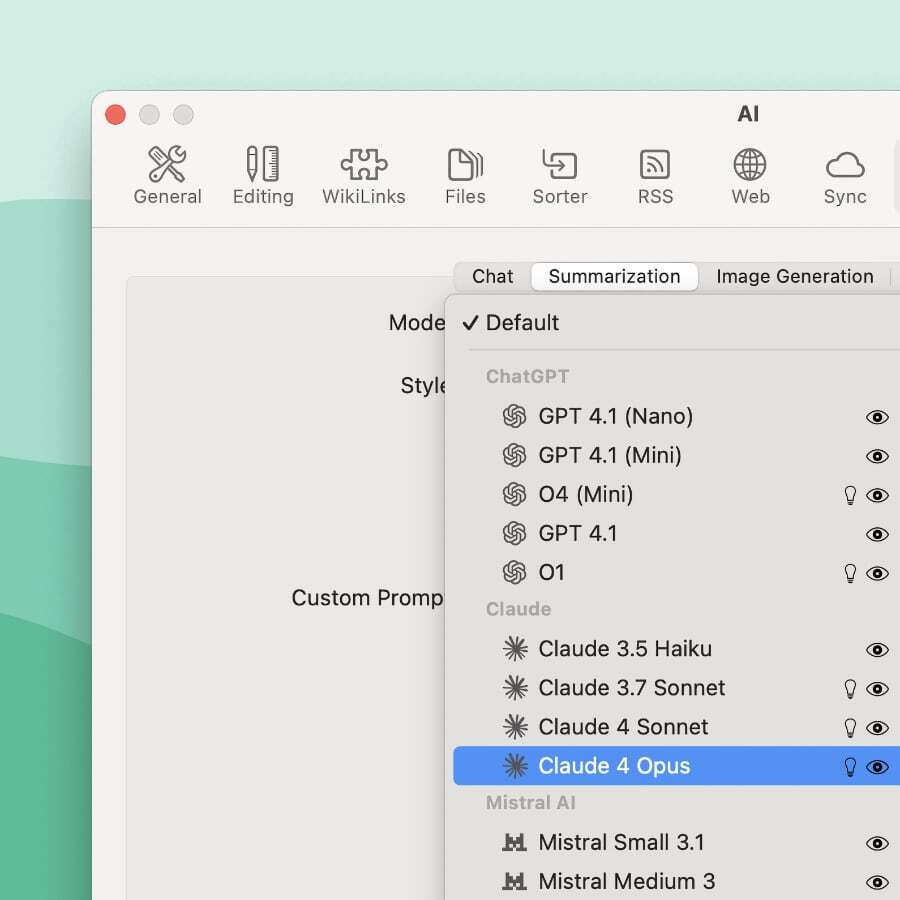The height and width of the screenshot is (900, 900).
Task: Close the AI settings window
Action: (115, 114)
